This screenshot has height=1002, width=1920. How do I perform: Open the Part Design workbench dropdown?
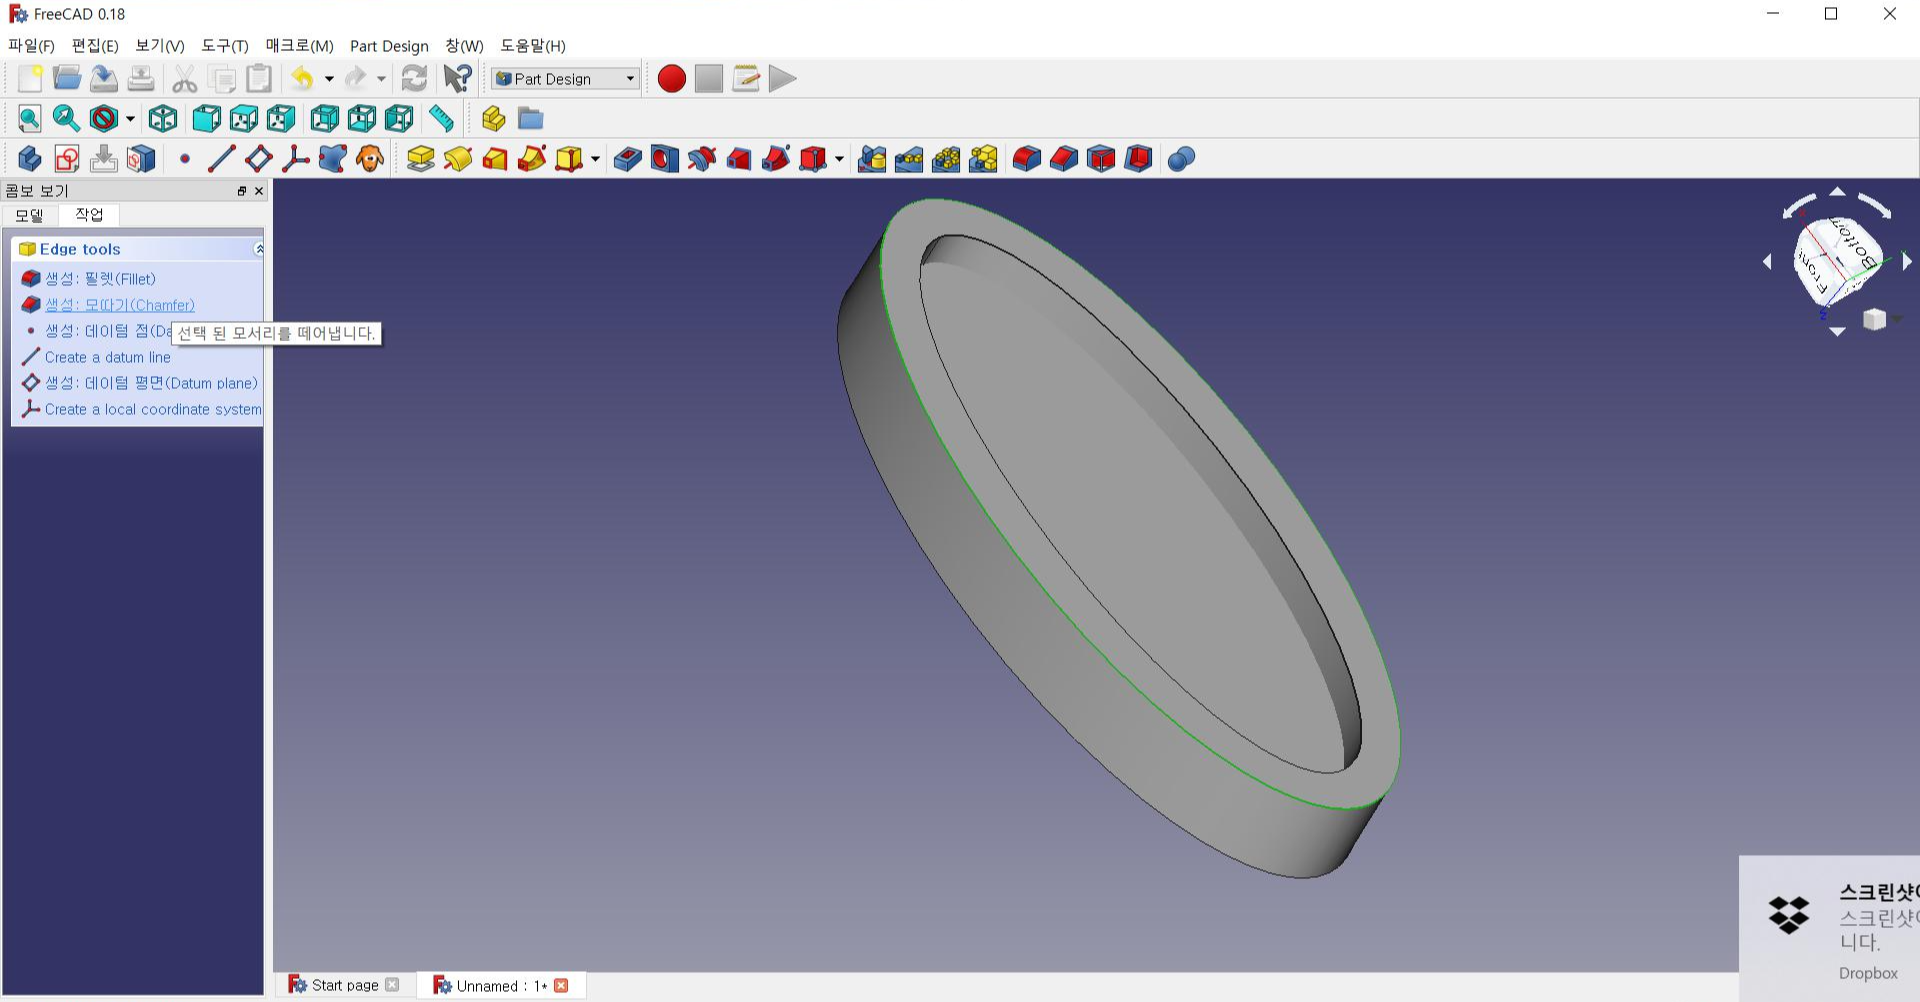click(x=565, y=78)
